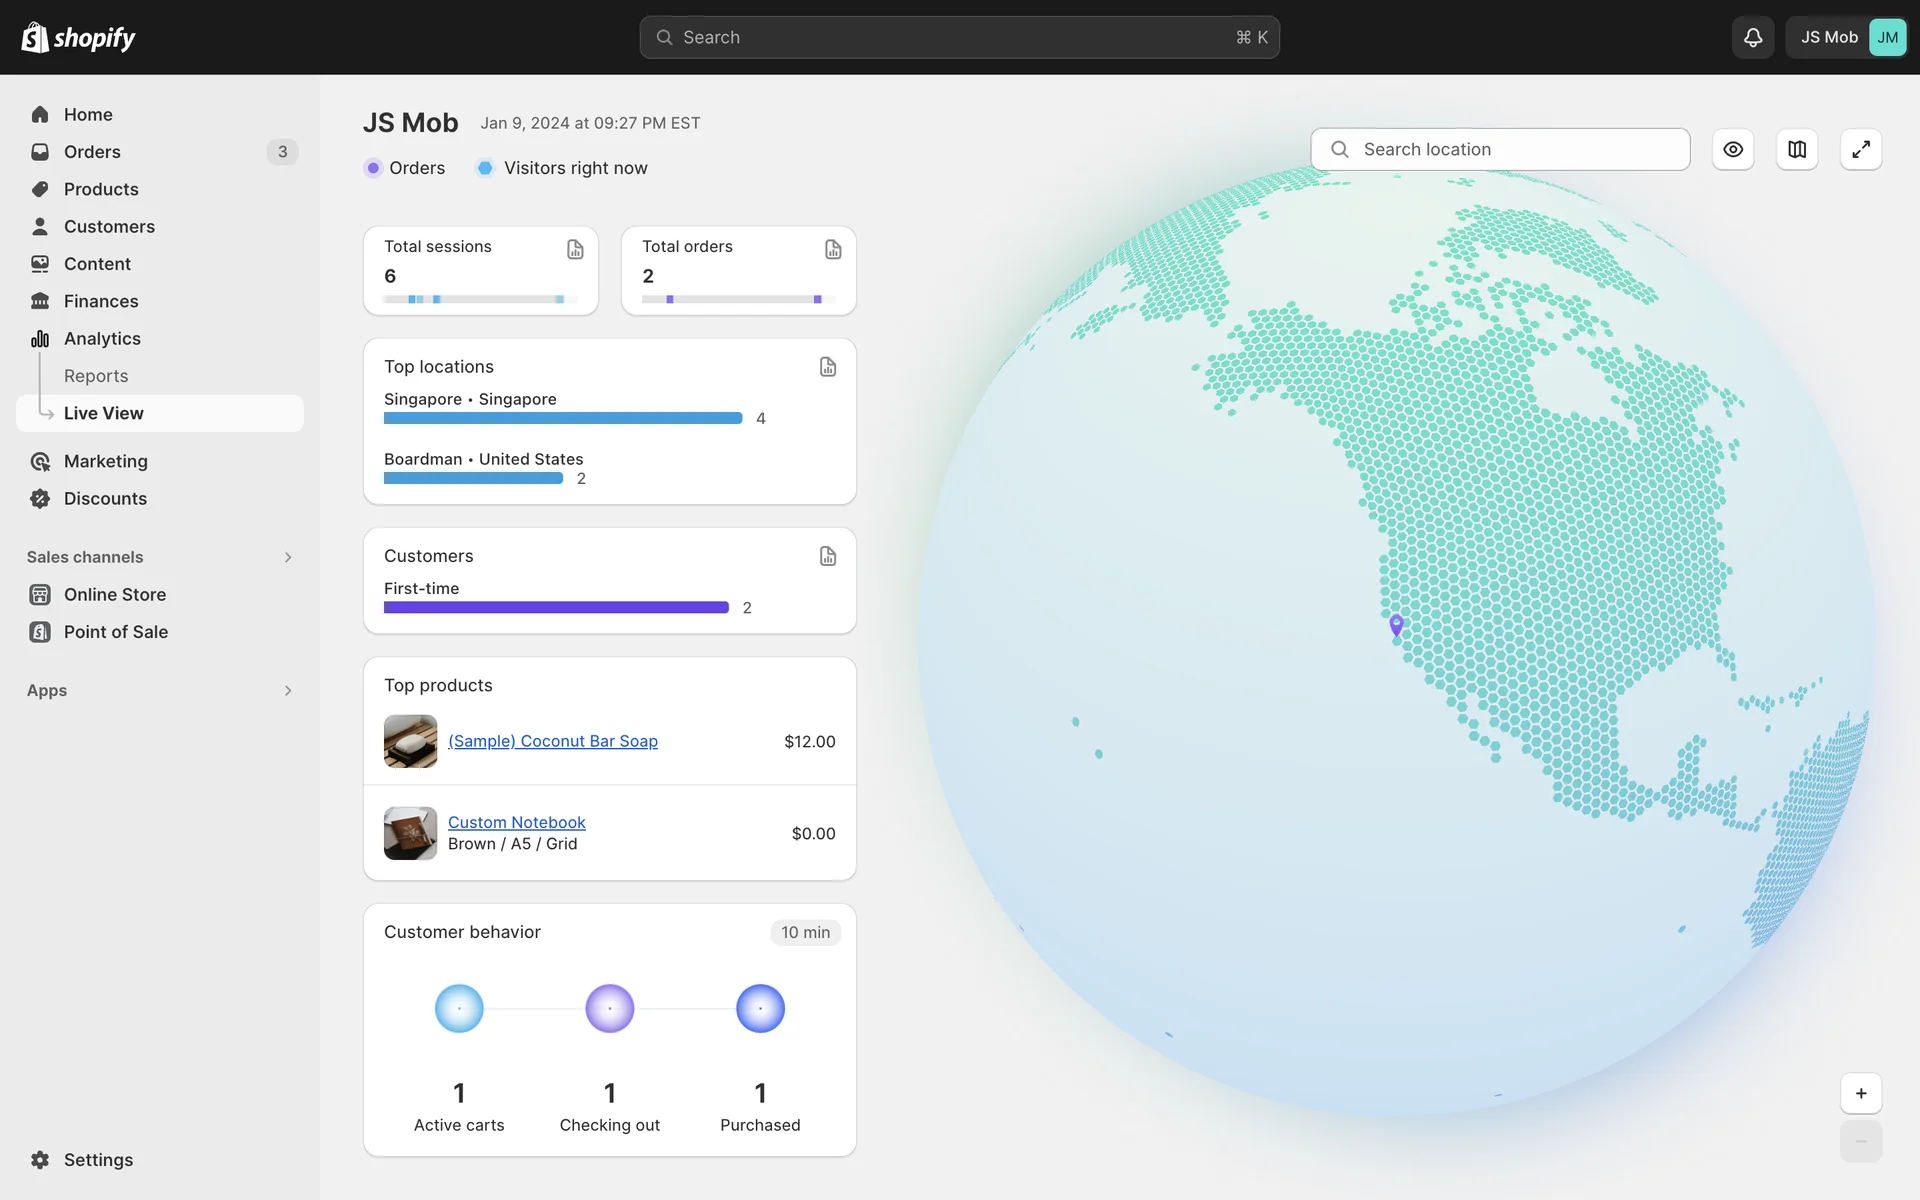Go to Reports under Analytics
The height and width of the screenshot is (1200, 1920).
click(96, 376)
